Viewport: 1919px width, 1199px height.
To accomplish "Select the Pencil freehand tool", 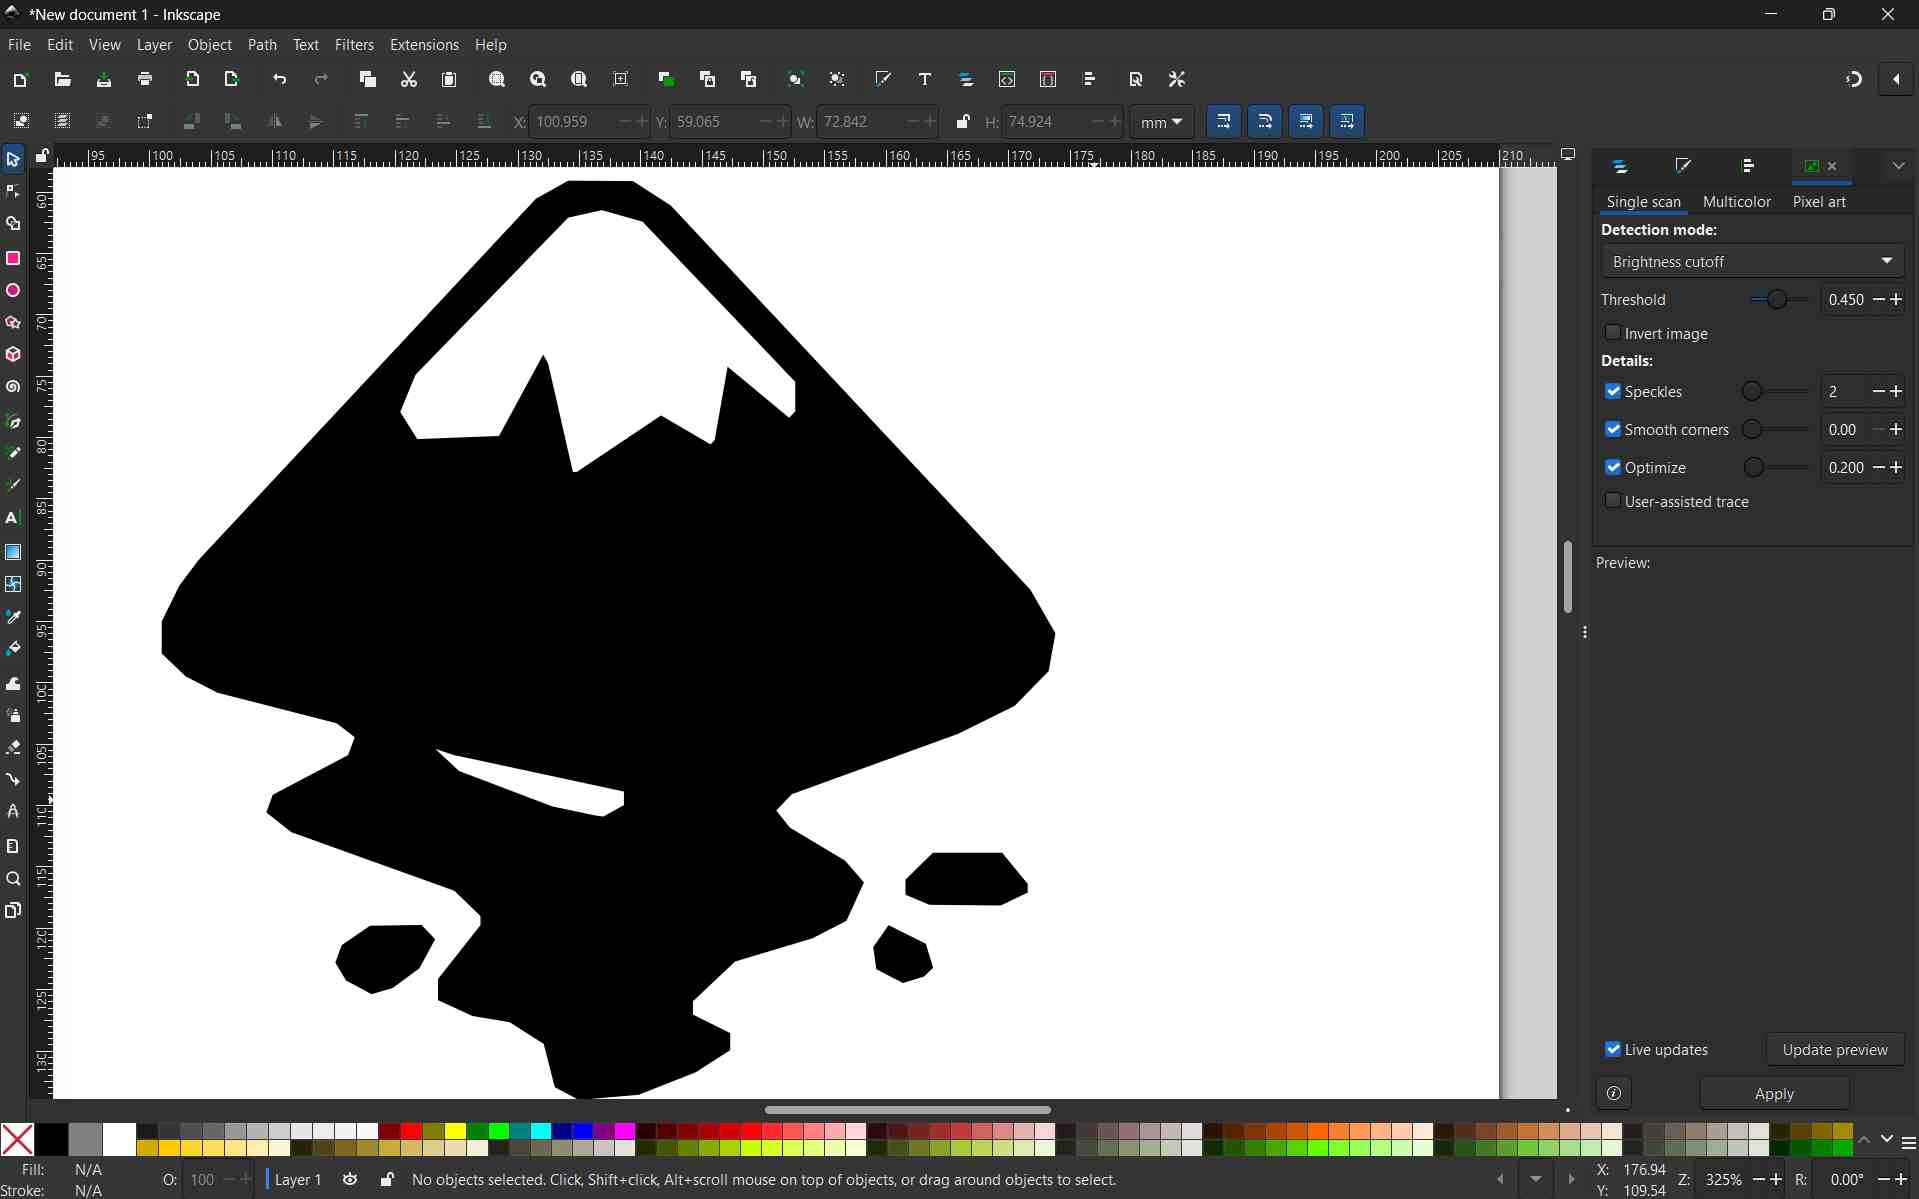I will (13, 453).
